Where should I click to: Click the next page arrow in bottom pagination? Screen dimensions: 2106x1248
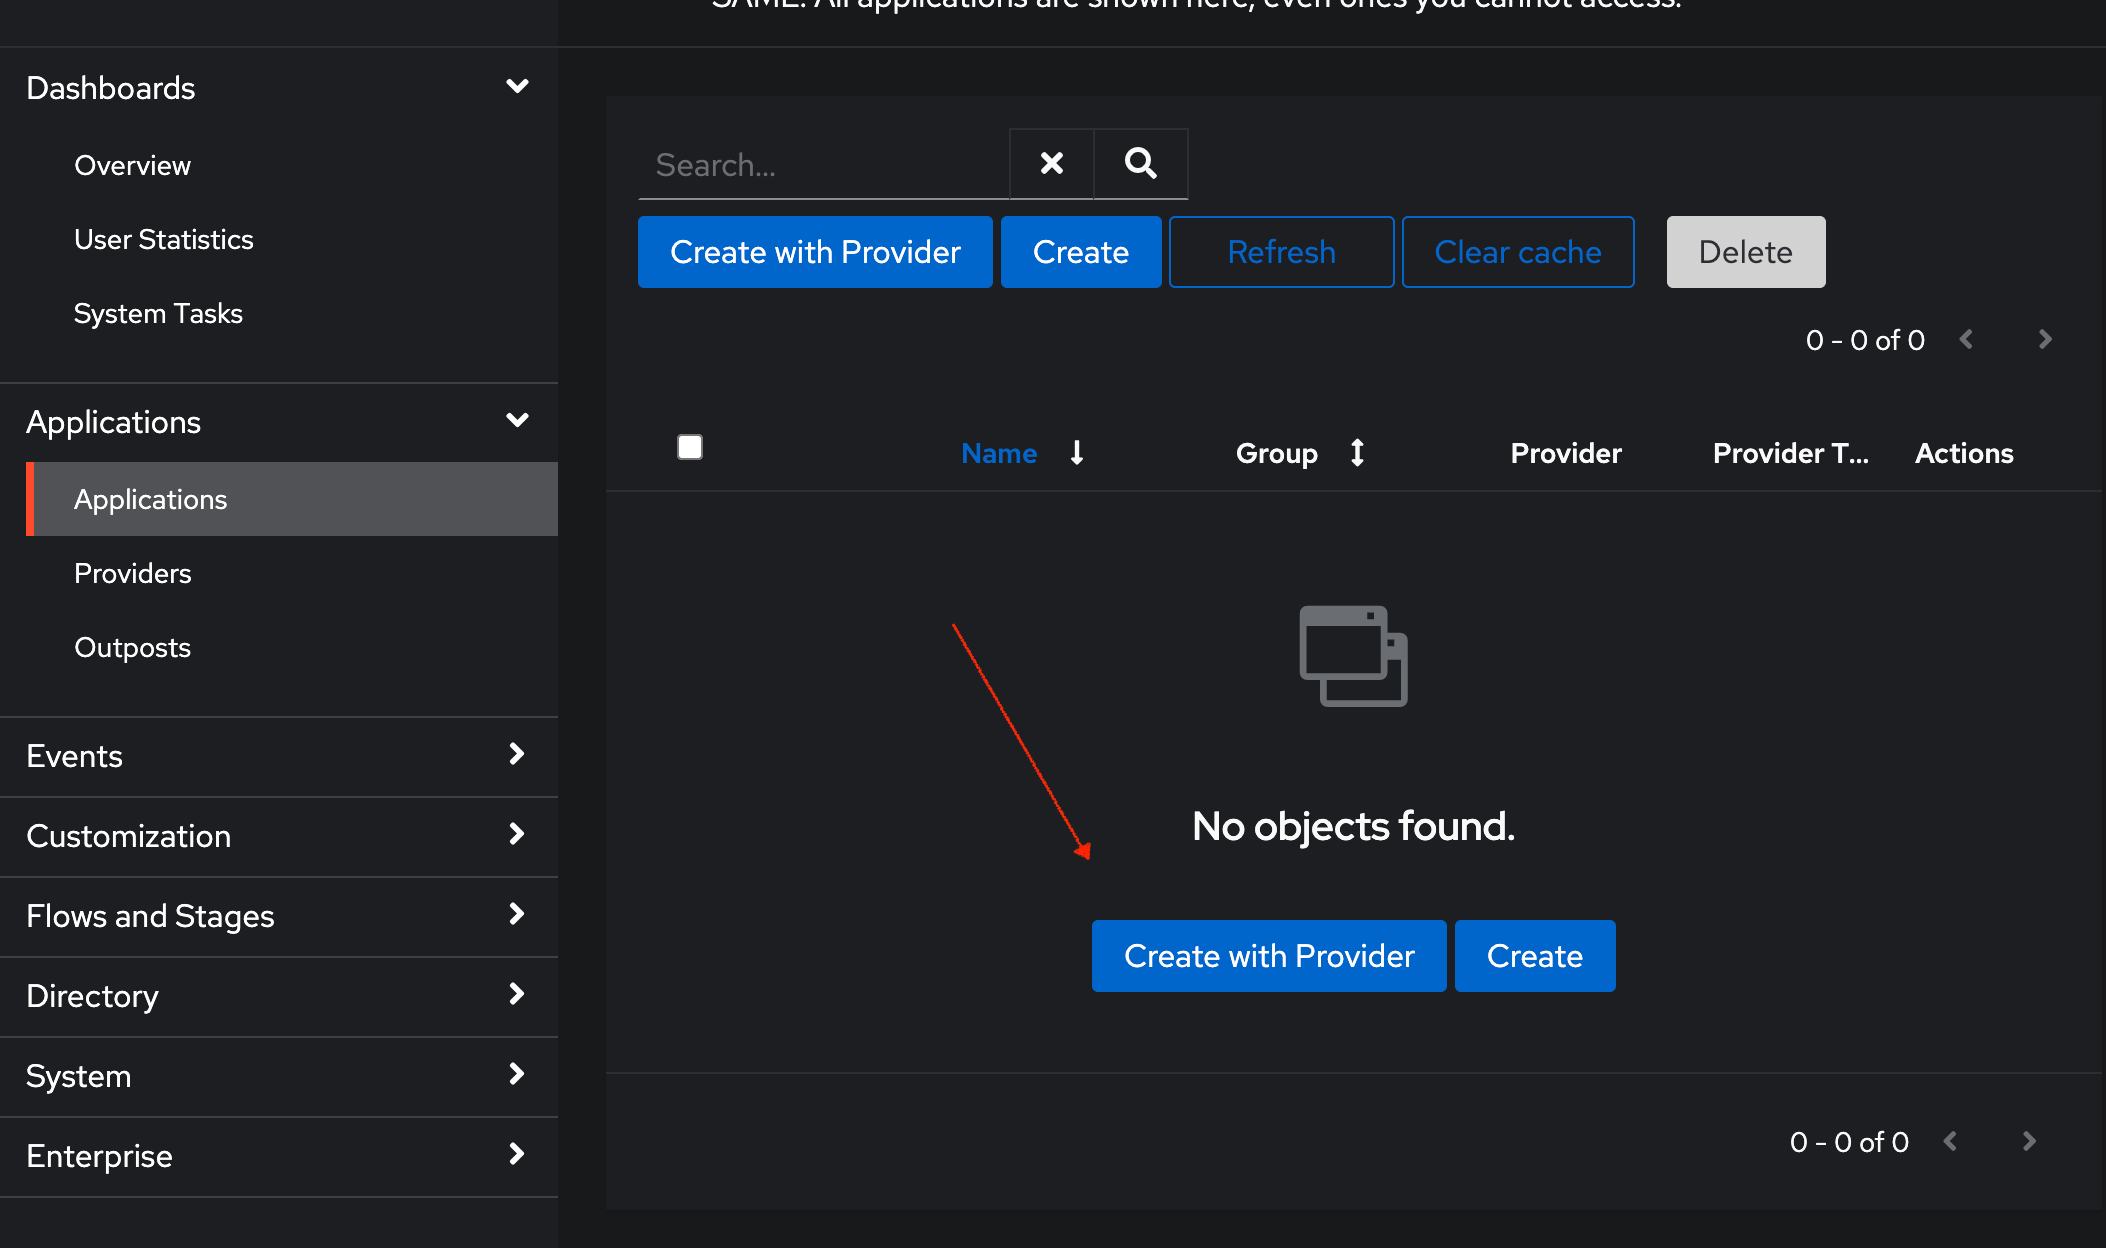[x=2028, y=1141]
